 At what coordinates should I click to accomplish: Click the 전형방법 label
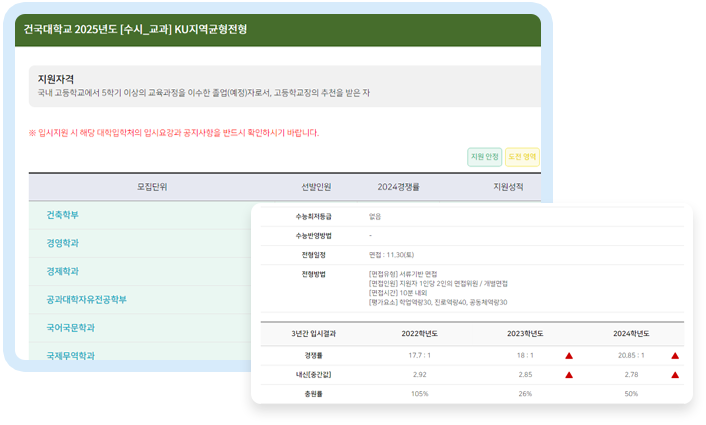[313, 274]
